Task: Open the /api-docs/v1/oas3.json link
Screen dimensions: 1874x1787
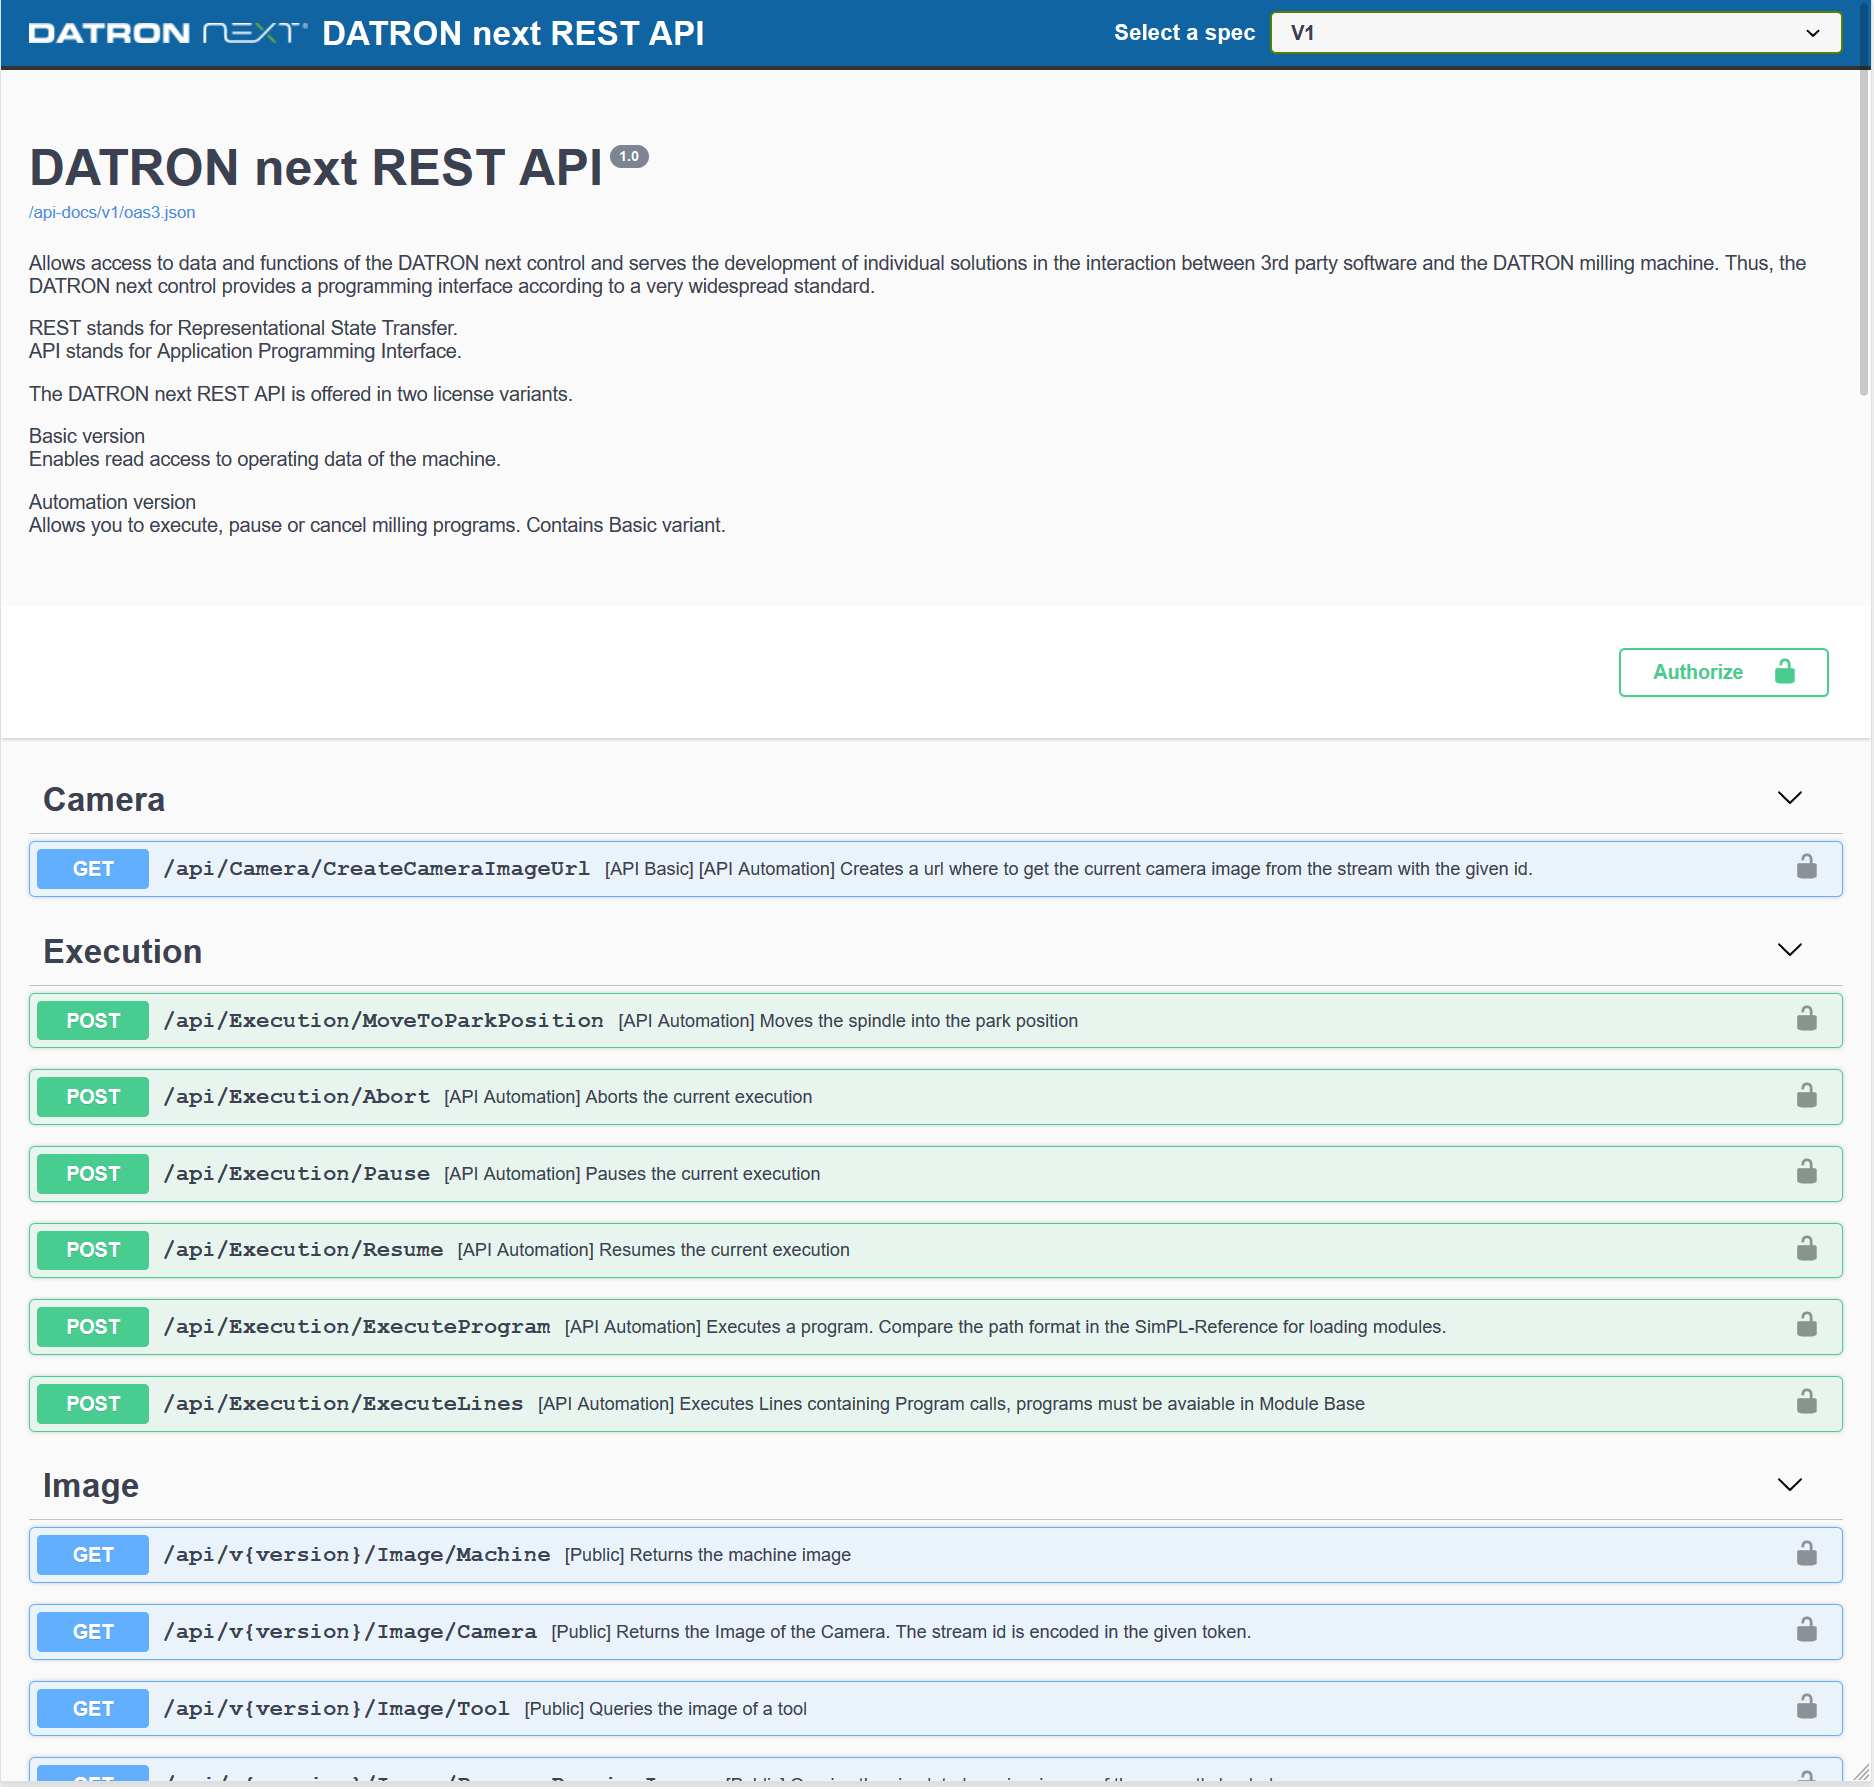Action: (x=112, y=212)
